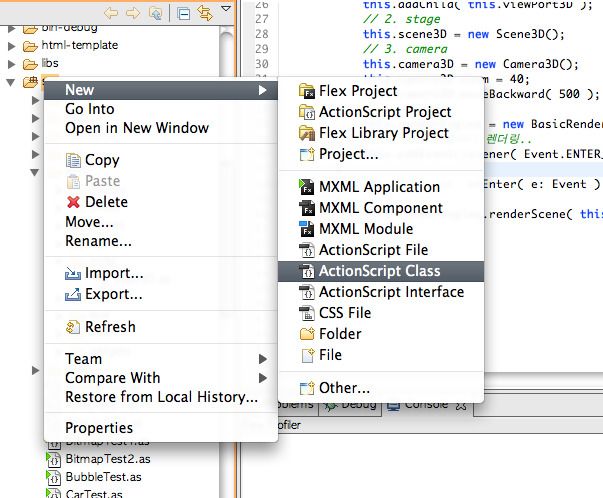
Task: Click the Export icon
Action: click(73, 294)
